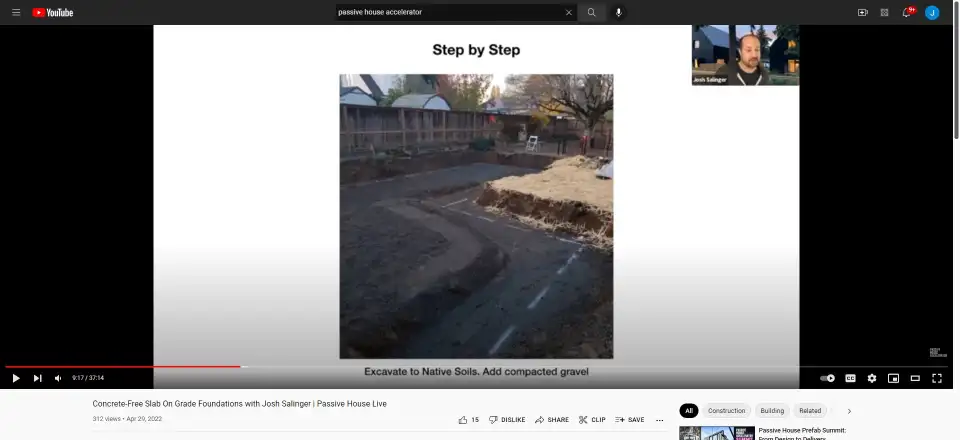Open player settings gear
Screen dimensions: 960x440
872,378
